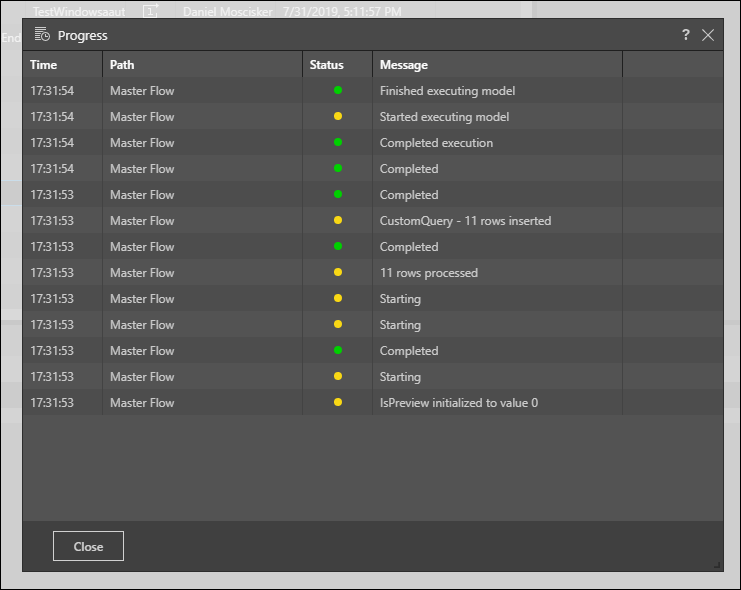Image resolution: width=741 pixels, height=590 pixels.
Task: Close the Progress dialog with X
Action: click(708, 35)
